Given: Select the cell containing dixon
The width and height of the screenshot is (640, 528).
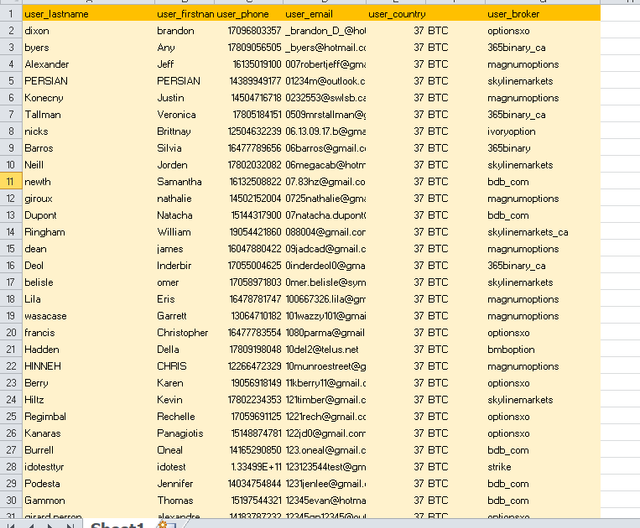Looking at the screenshot, I should pyautogui.click(x=89, y=31).
